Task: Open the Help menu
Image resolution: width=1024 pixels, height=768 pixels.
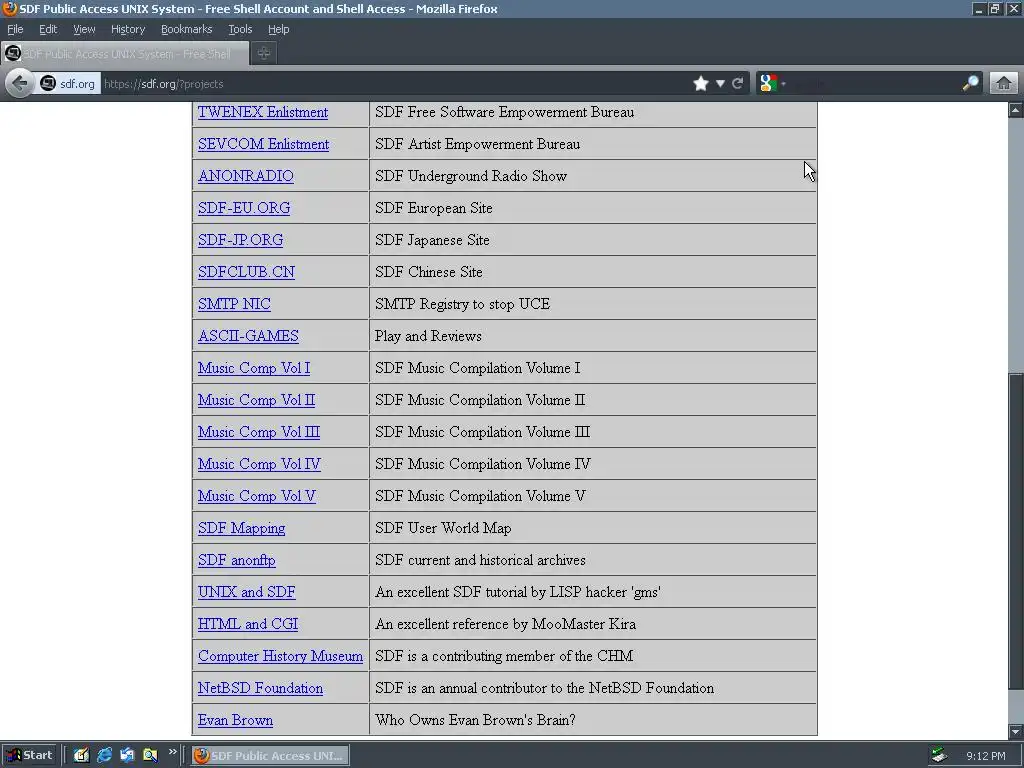Action: pos(279,29)
